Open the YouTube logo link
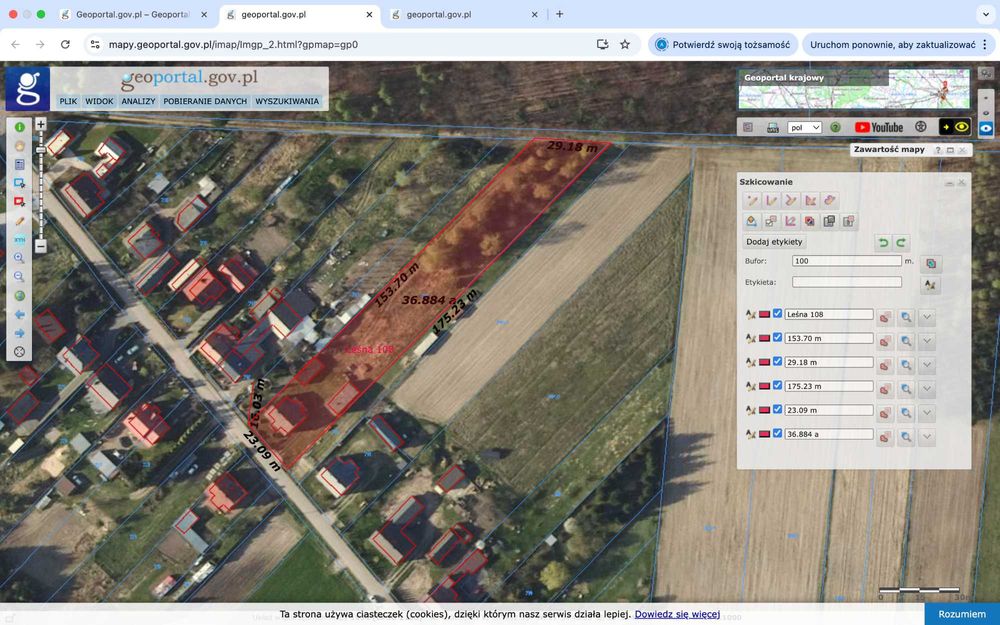This screenshot has width=1000, height=625. [879, 128]
